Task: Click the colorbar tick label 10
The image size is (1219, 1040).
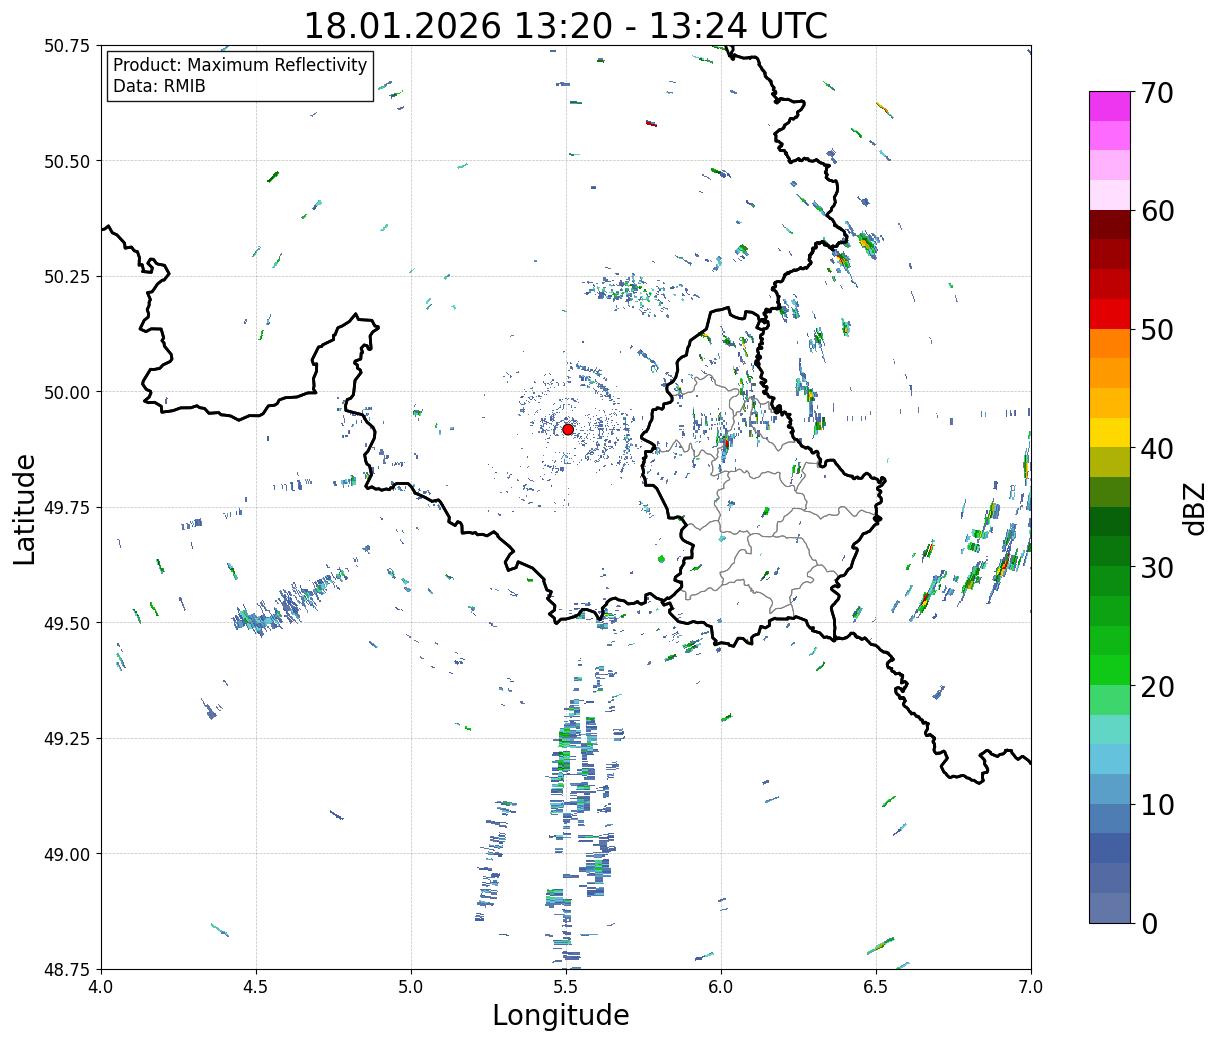Action: coord(1157,804)
